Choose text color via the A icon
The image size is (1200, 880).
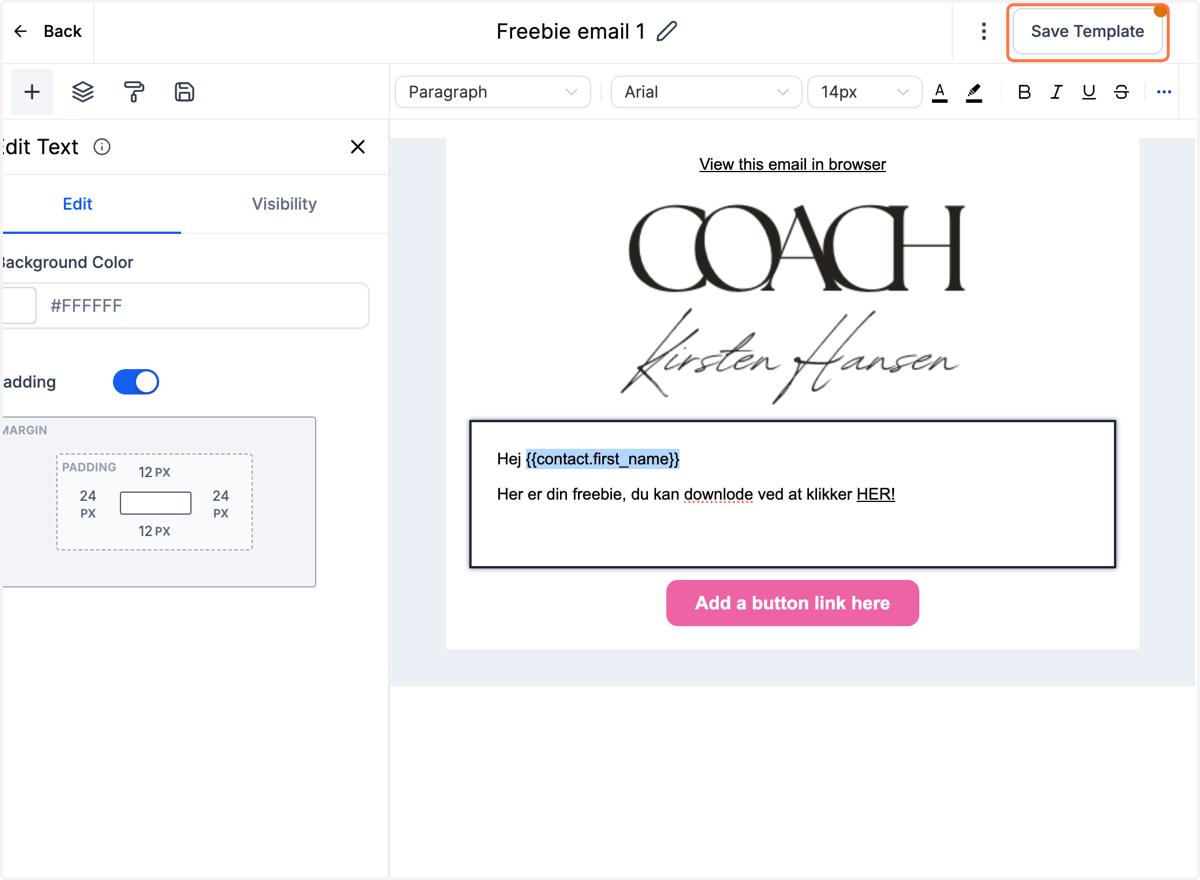(940, 92)
